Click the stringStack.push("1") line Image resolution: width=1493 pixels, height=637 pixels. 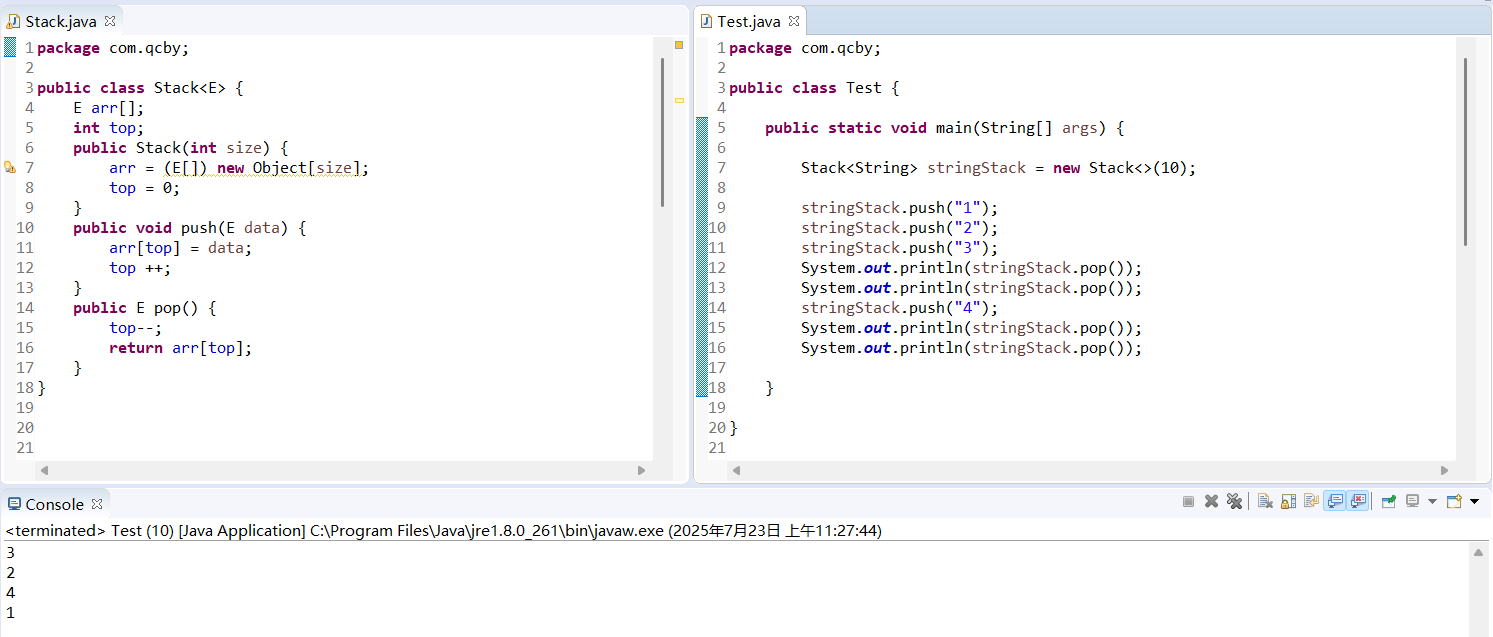pyautogui.click(x=899, y=208)
